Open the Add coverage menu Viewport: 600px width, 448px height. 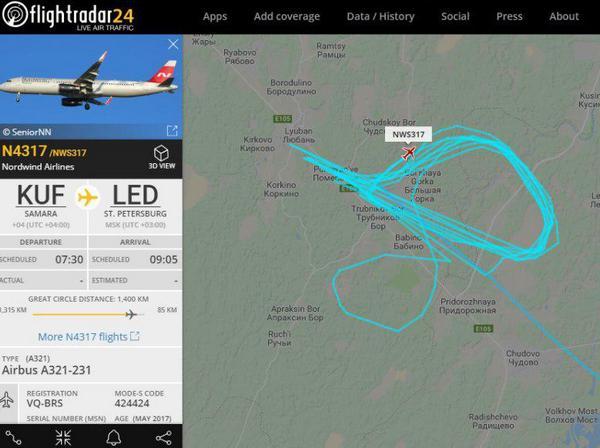pos(287,16)
